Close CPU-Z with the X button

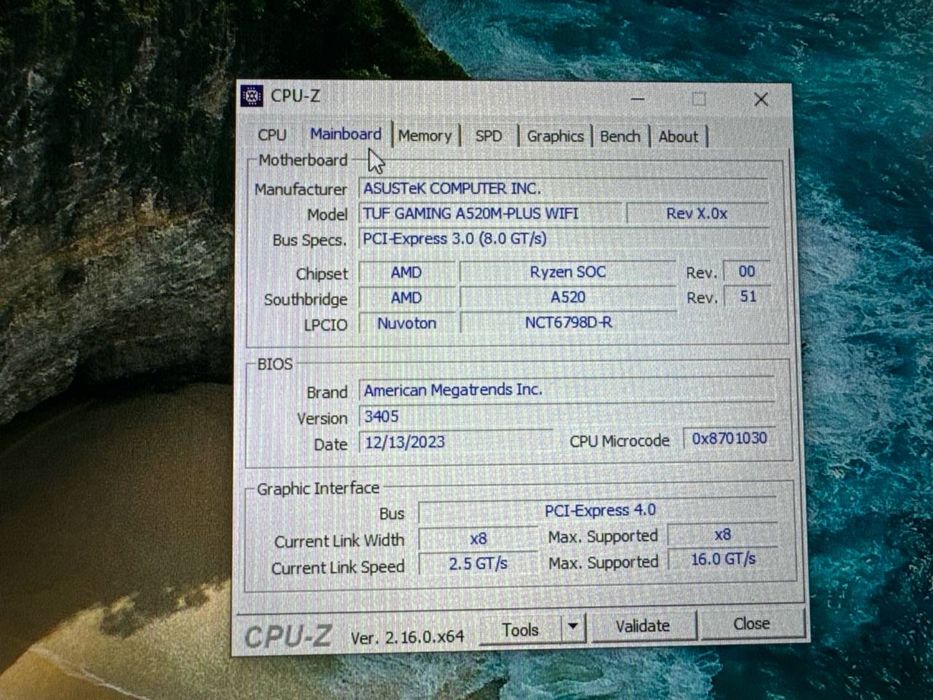(x=761, y=99)
